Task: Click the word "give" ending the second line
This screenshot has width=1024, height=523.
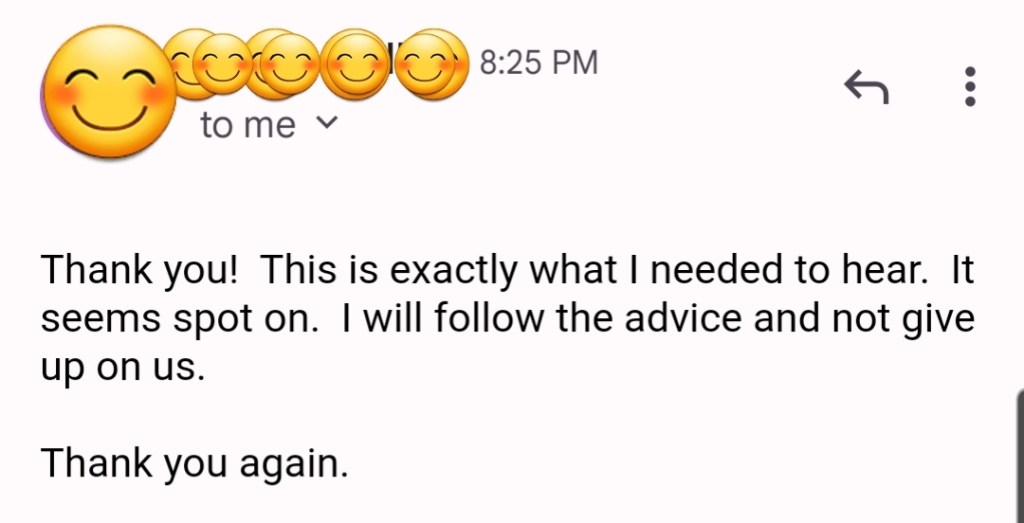Action: point(939,318)
